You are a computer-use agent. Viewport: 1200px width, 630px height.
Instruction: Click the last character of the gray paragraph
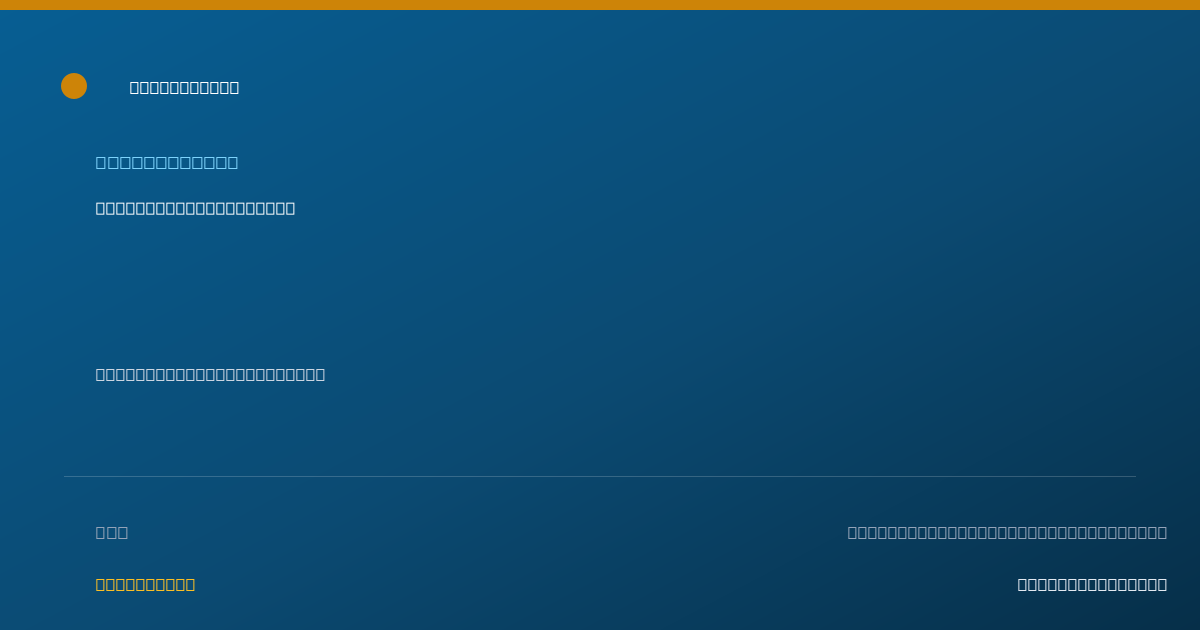click(x=320, y=374)
